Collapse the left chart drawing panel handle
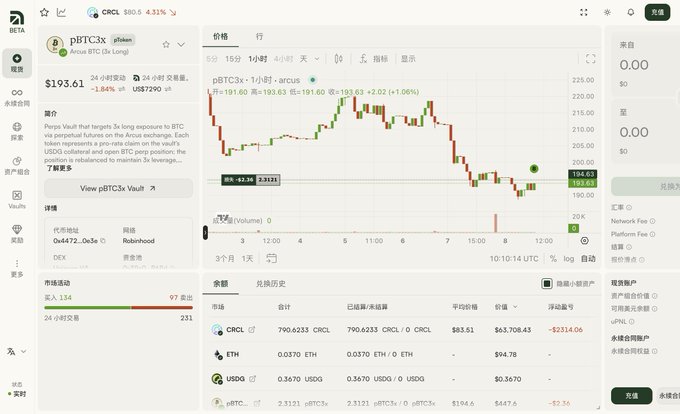 [x=205, y=232]
